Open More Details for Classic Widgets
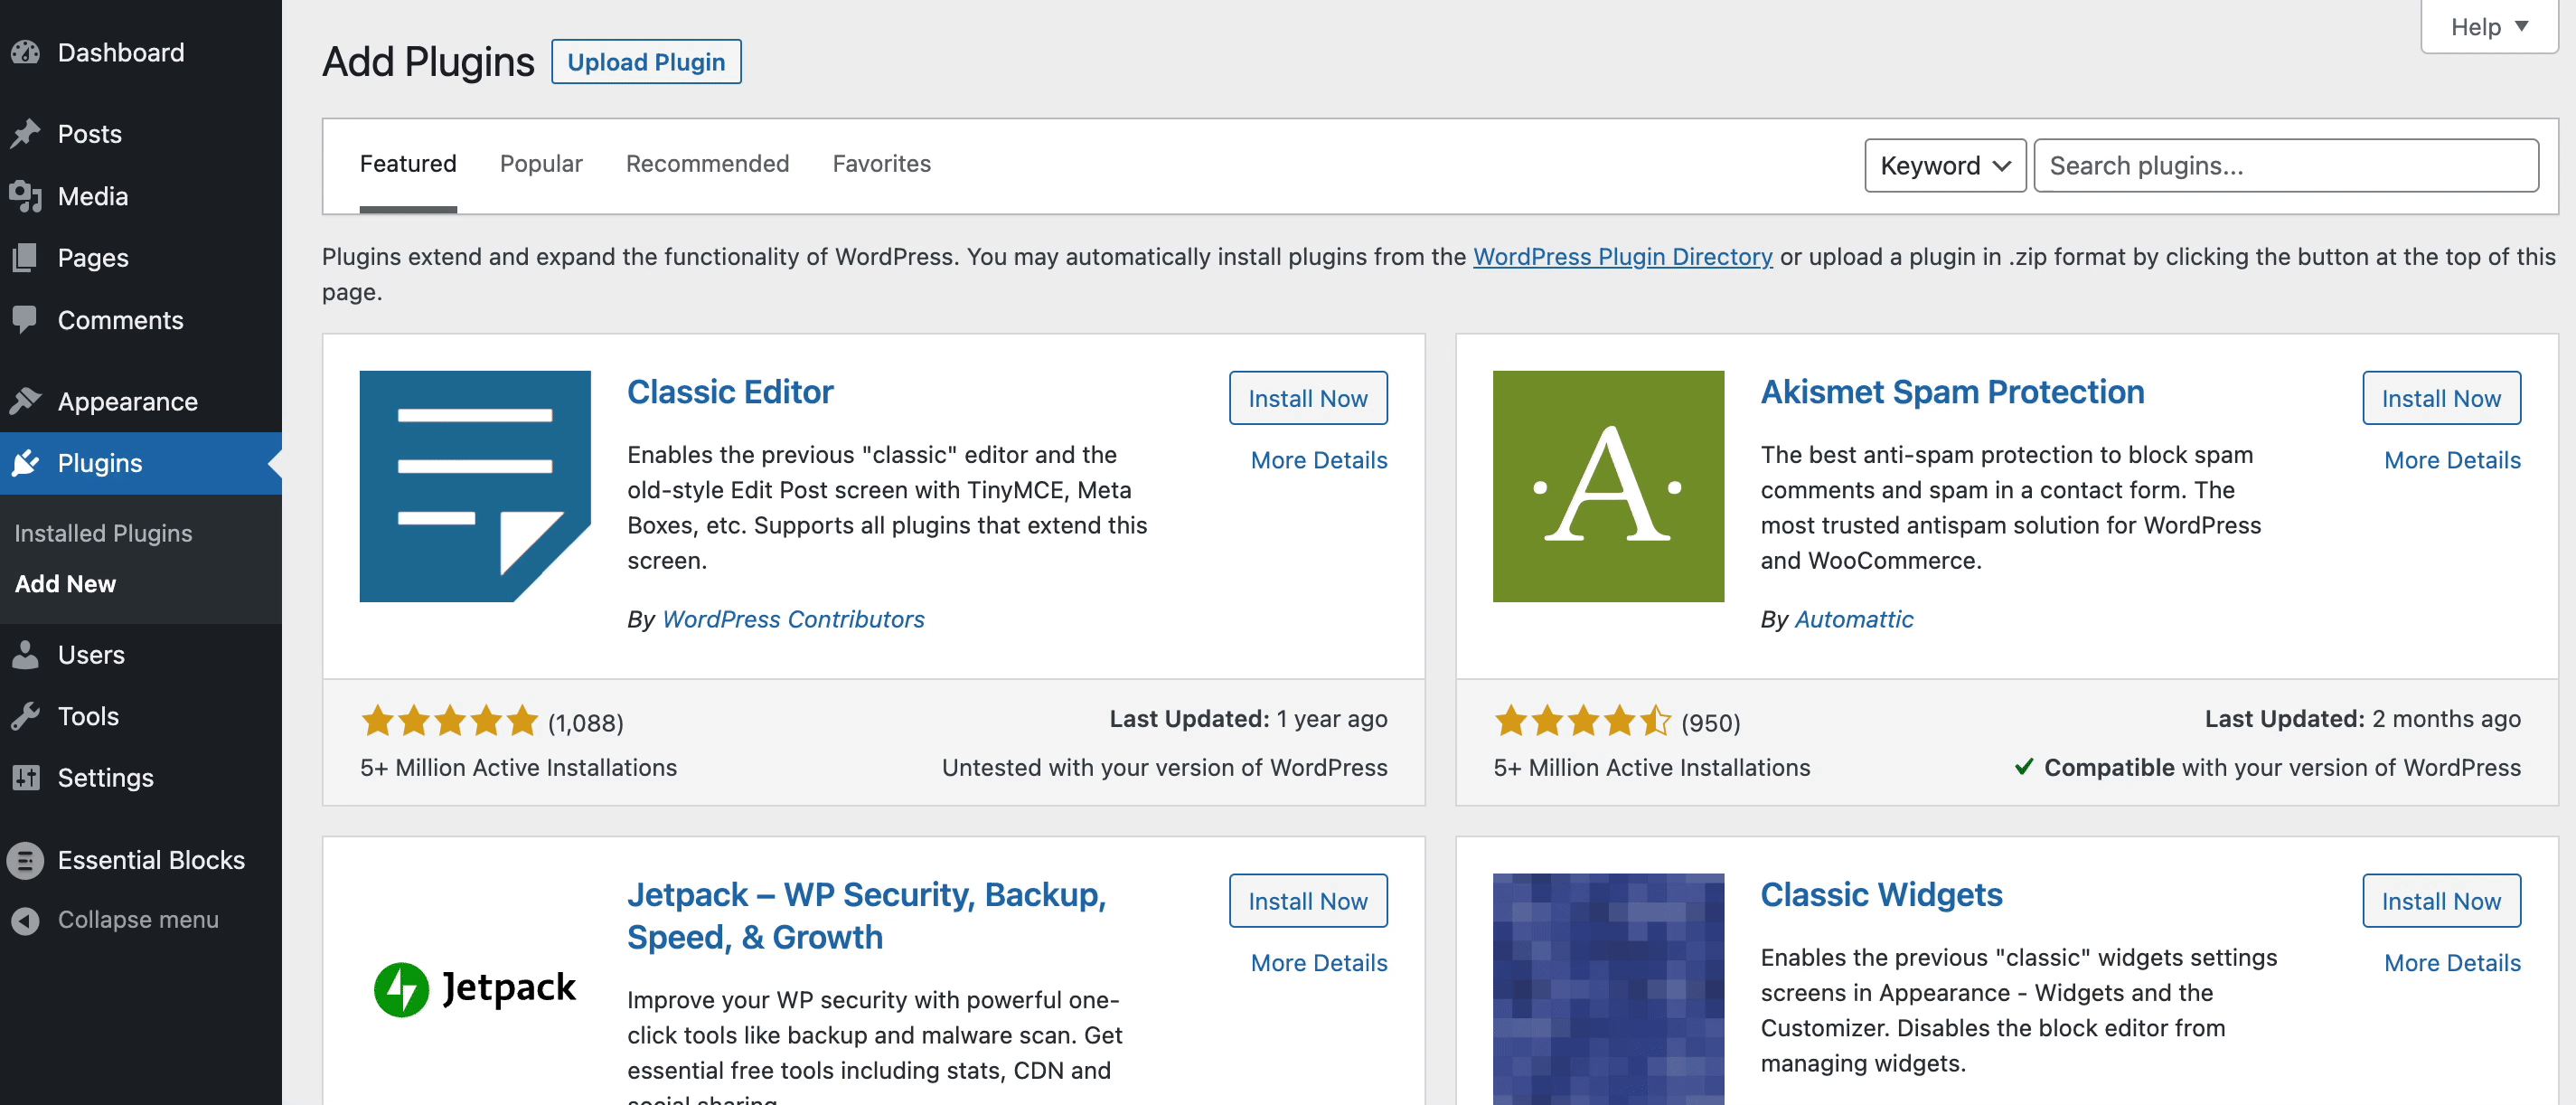The image size is (2576, 1105). pyautogui.click(x=2452, y=963)
